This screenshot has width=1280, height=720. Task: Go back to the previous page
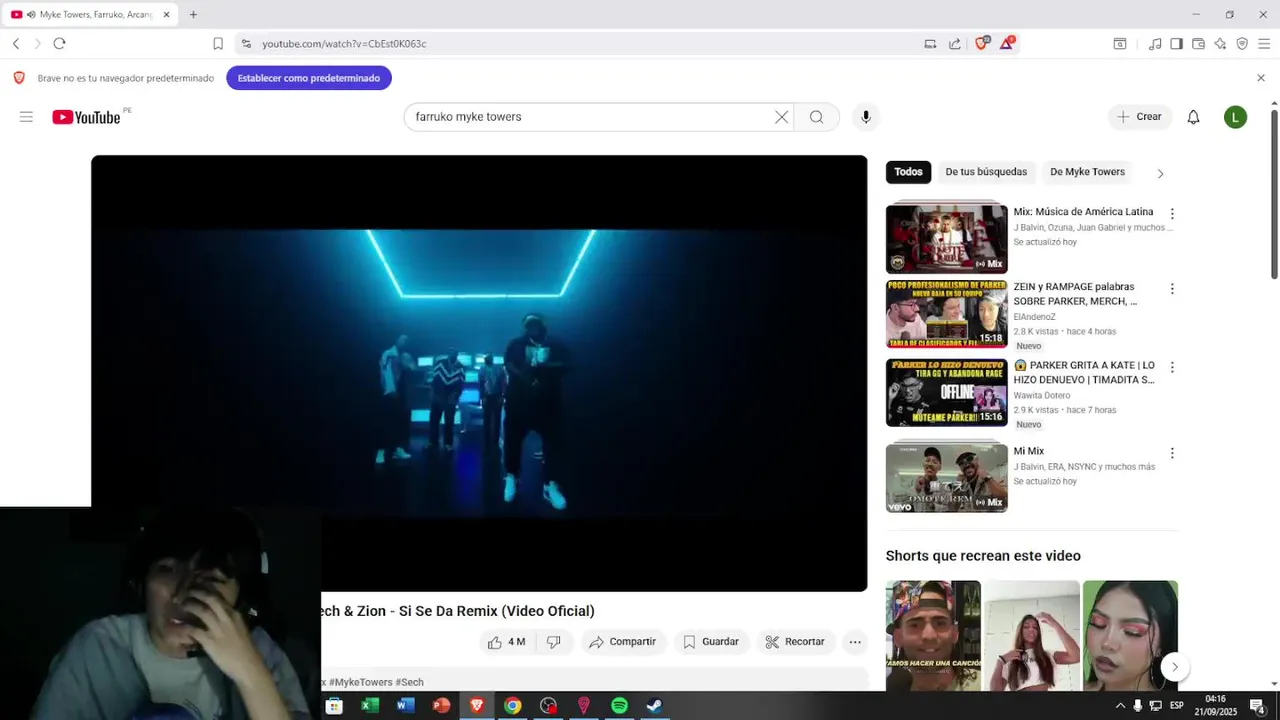click(16, 43)
